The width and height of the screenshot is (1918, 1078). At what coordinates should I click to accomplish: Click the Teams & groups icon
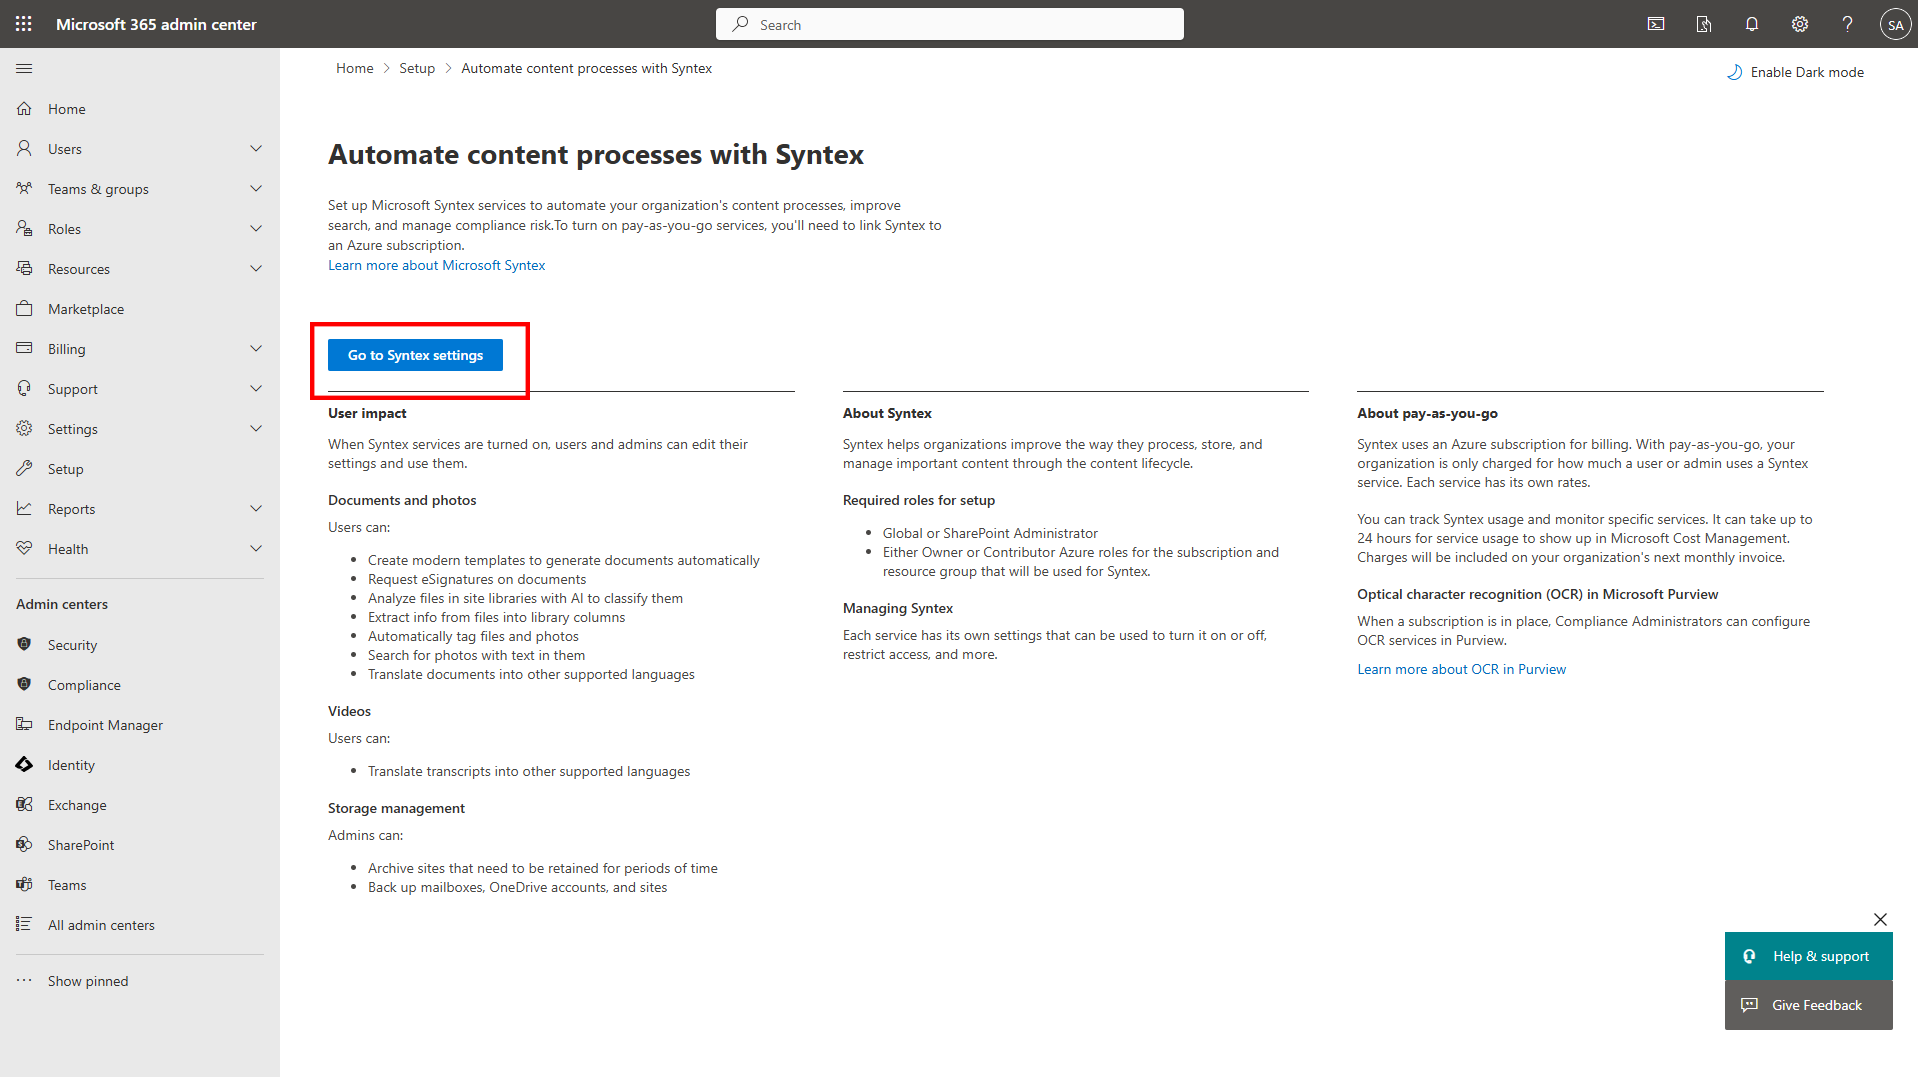tap(24, 189)
